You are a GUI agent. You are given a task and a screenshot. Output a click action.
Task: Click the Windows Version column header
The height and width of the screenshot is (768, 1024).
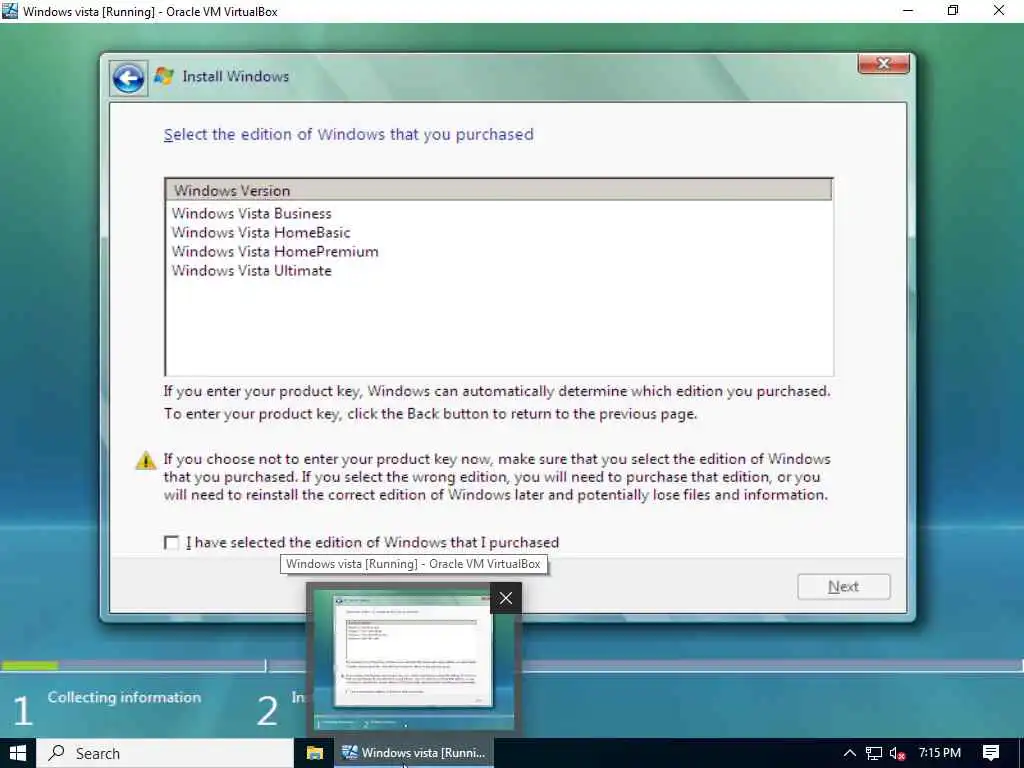(499, 190)
